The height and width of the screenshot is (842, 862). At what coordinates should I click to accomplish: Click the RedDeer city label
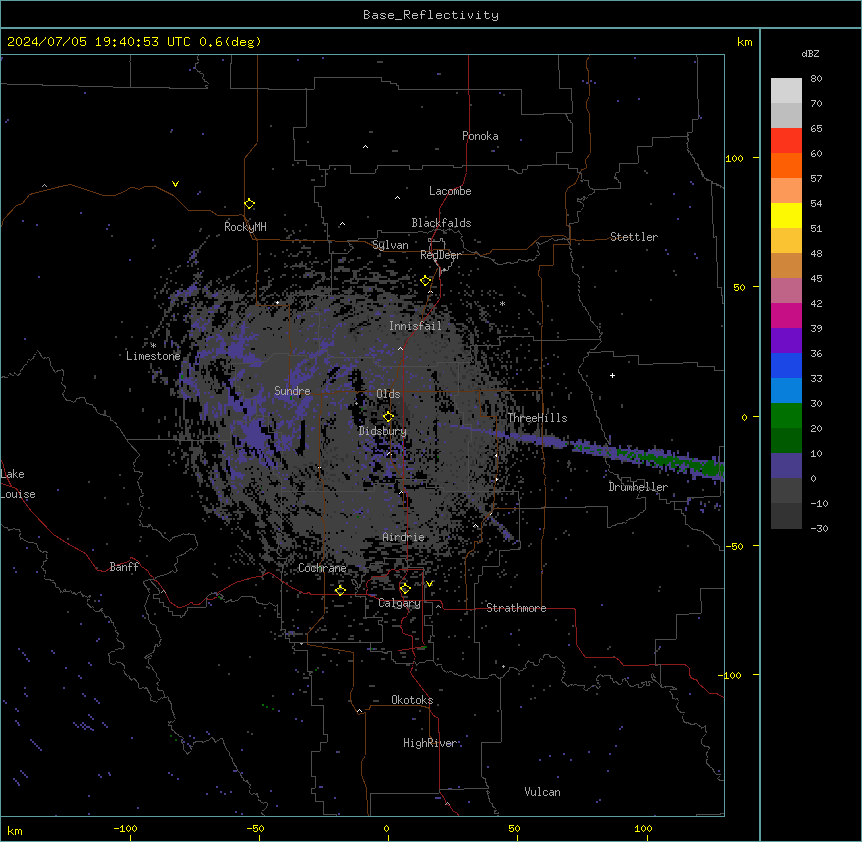pyautogui.click(x=440, y=255)
